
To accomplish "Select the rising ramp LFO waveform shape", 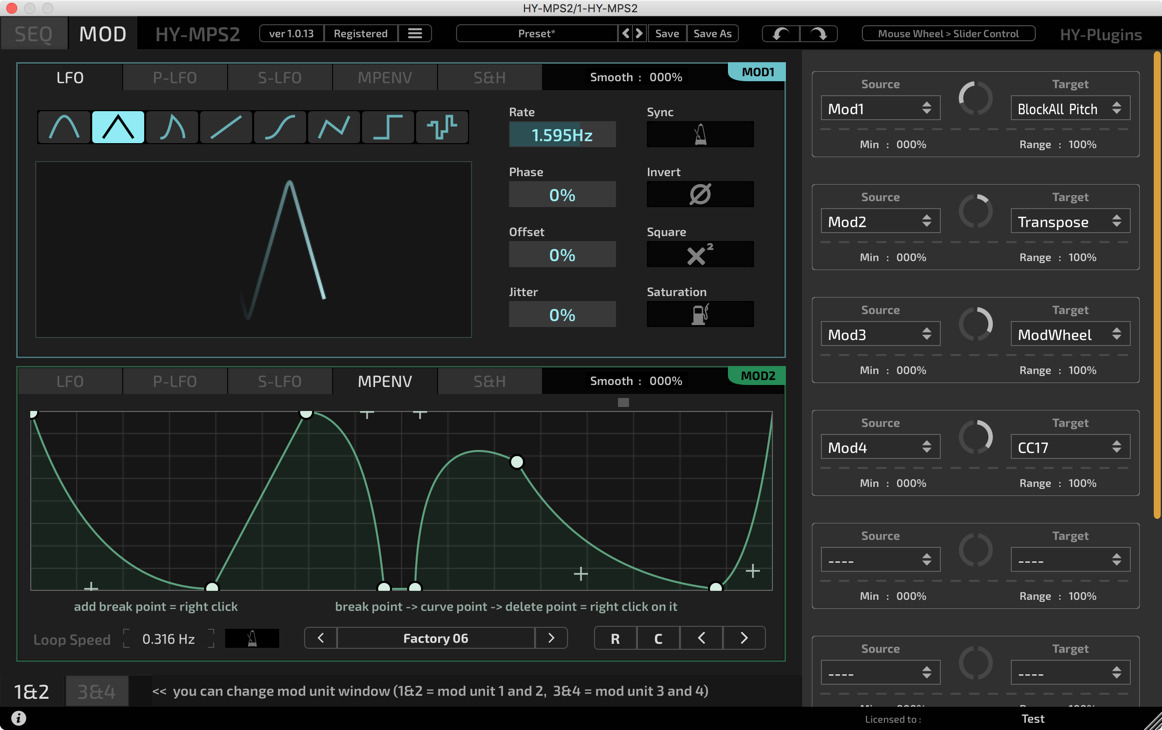I will (226, 127).
